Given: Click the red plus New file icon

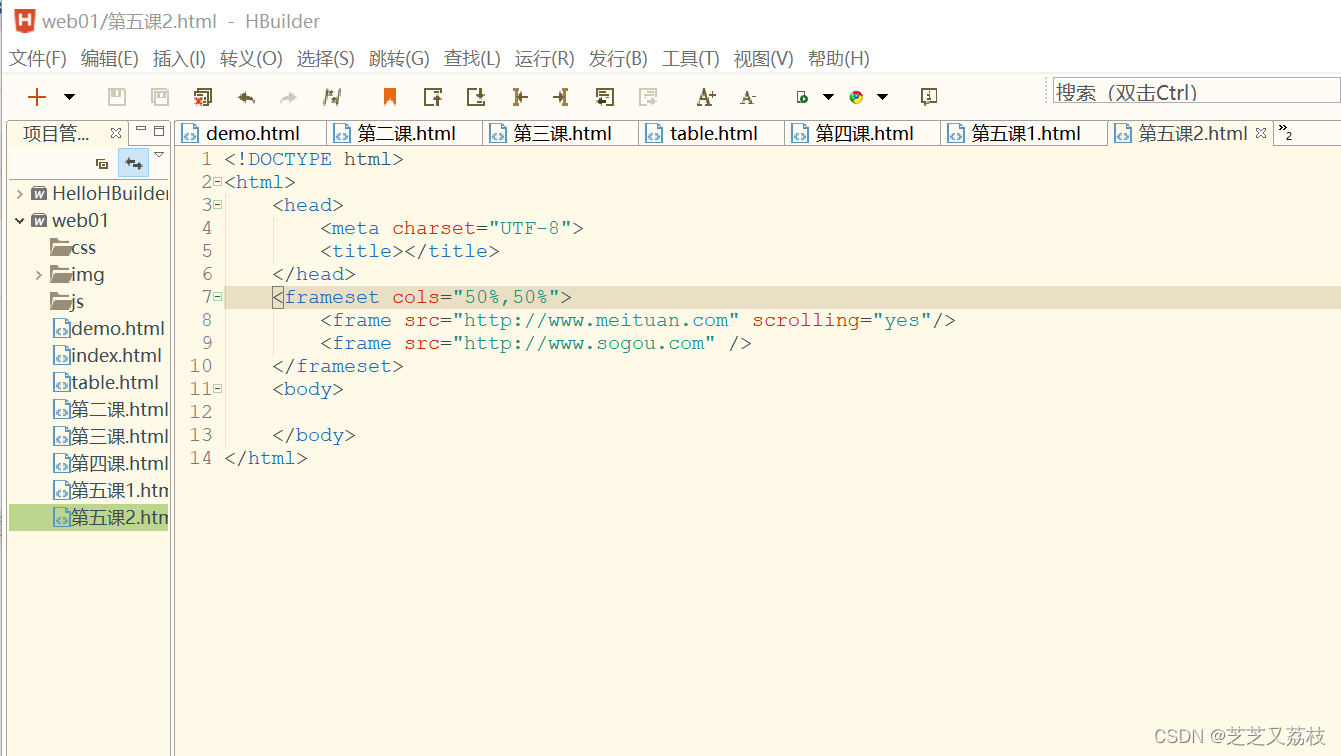Looking at the screenshot, I should click(37, 97).
